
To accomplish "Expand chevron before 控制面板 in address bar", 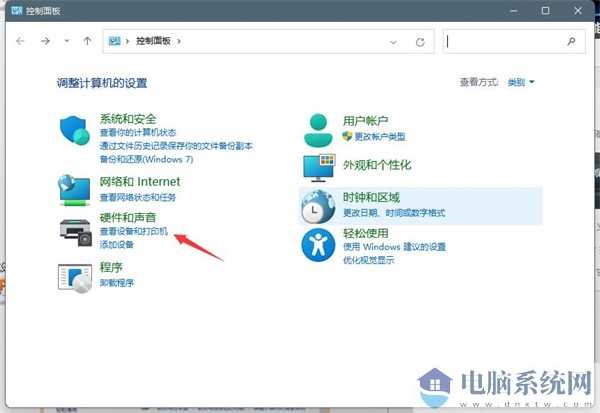I will (127, 41).
